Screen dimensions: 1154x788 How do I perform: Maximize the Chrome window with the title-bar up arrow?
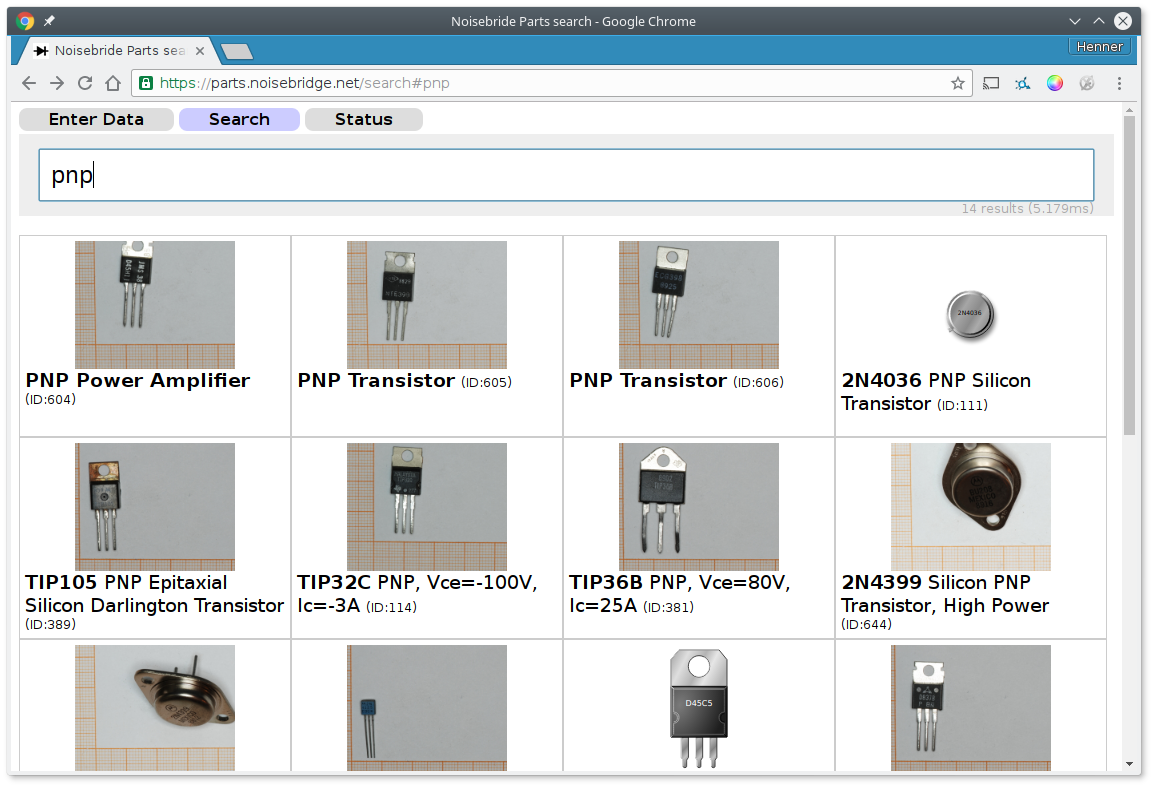click(x=1099, y=21)
